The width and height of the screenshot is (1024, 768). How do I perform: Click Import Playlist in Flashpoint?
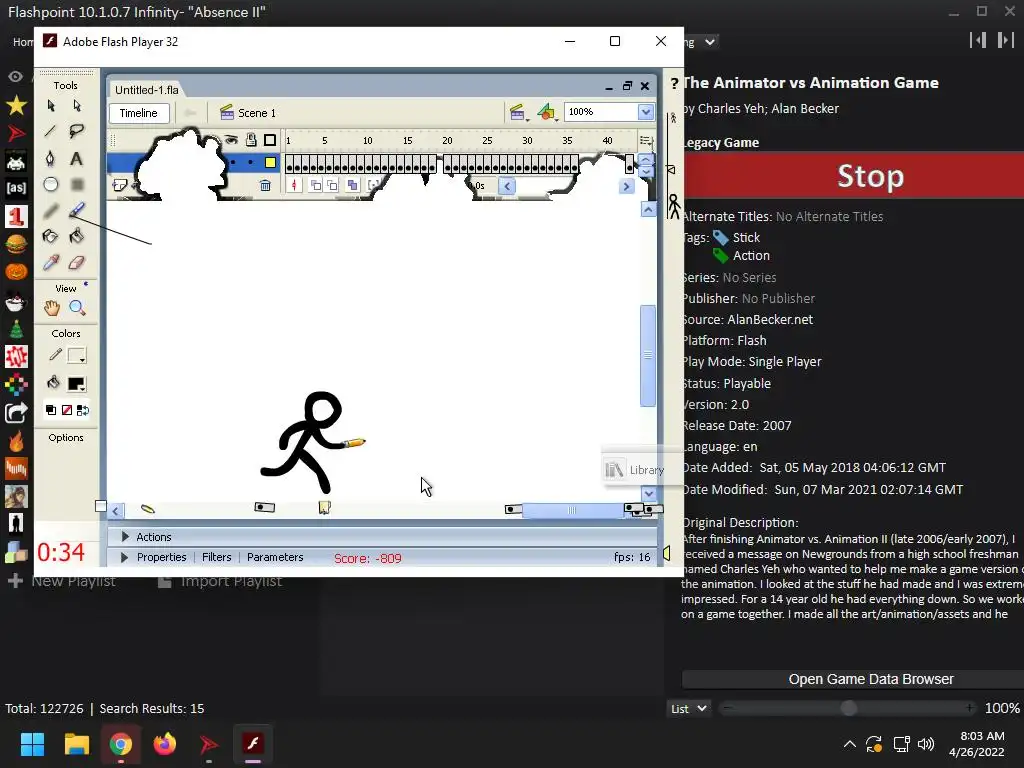(220, 581)
